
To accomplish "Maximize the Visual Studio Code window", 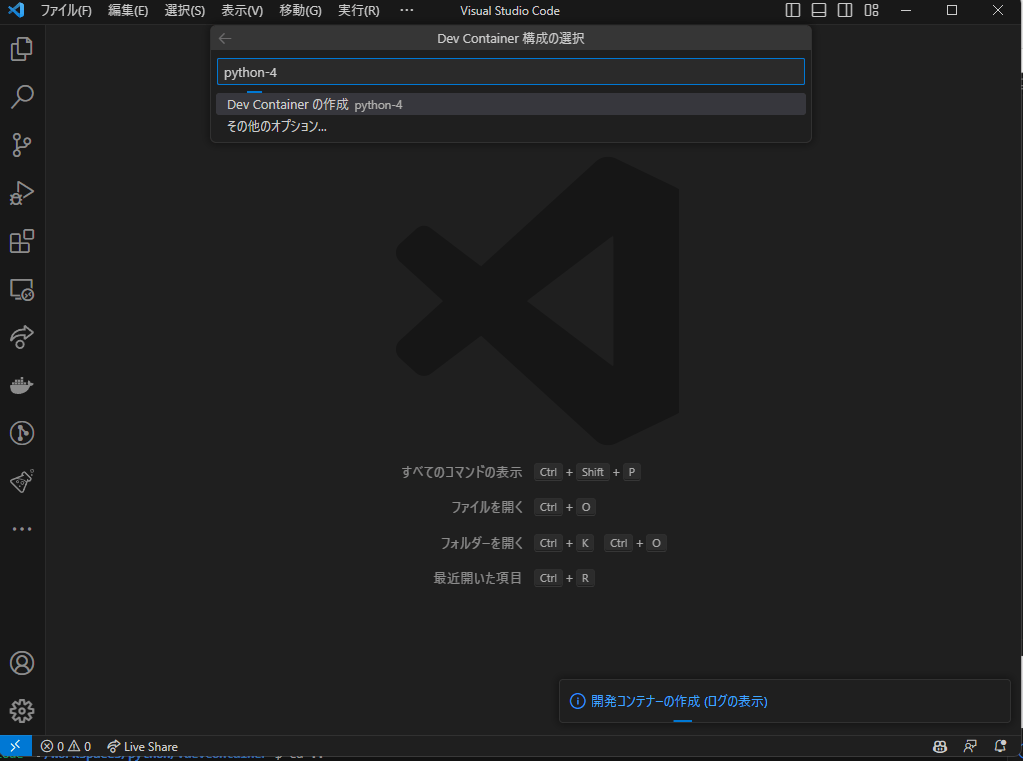I will (952, 10).
